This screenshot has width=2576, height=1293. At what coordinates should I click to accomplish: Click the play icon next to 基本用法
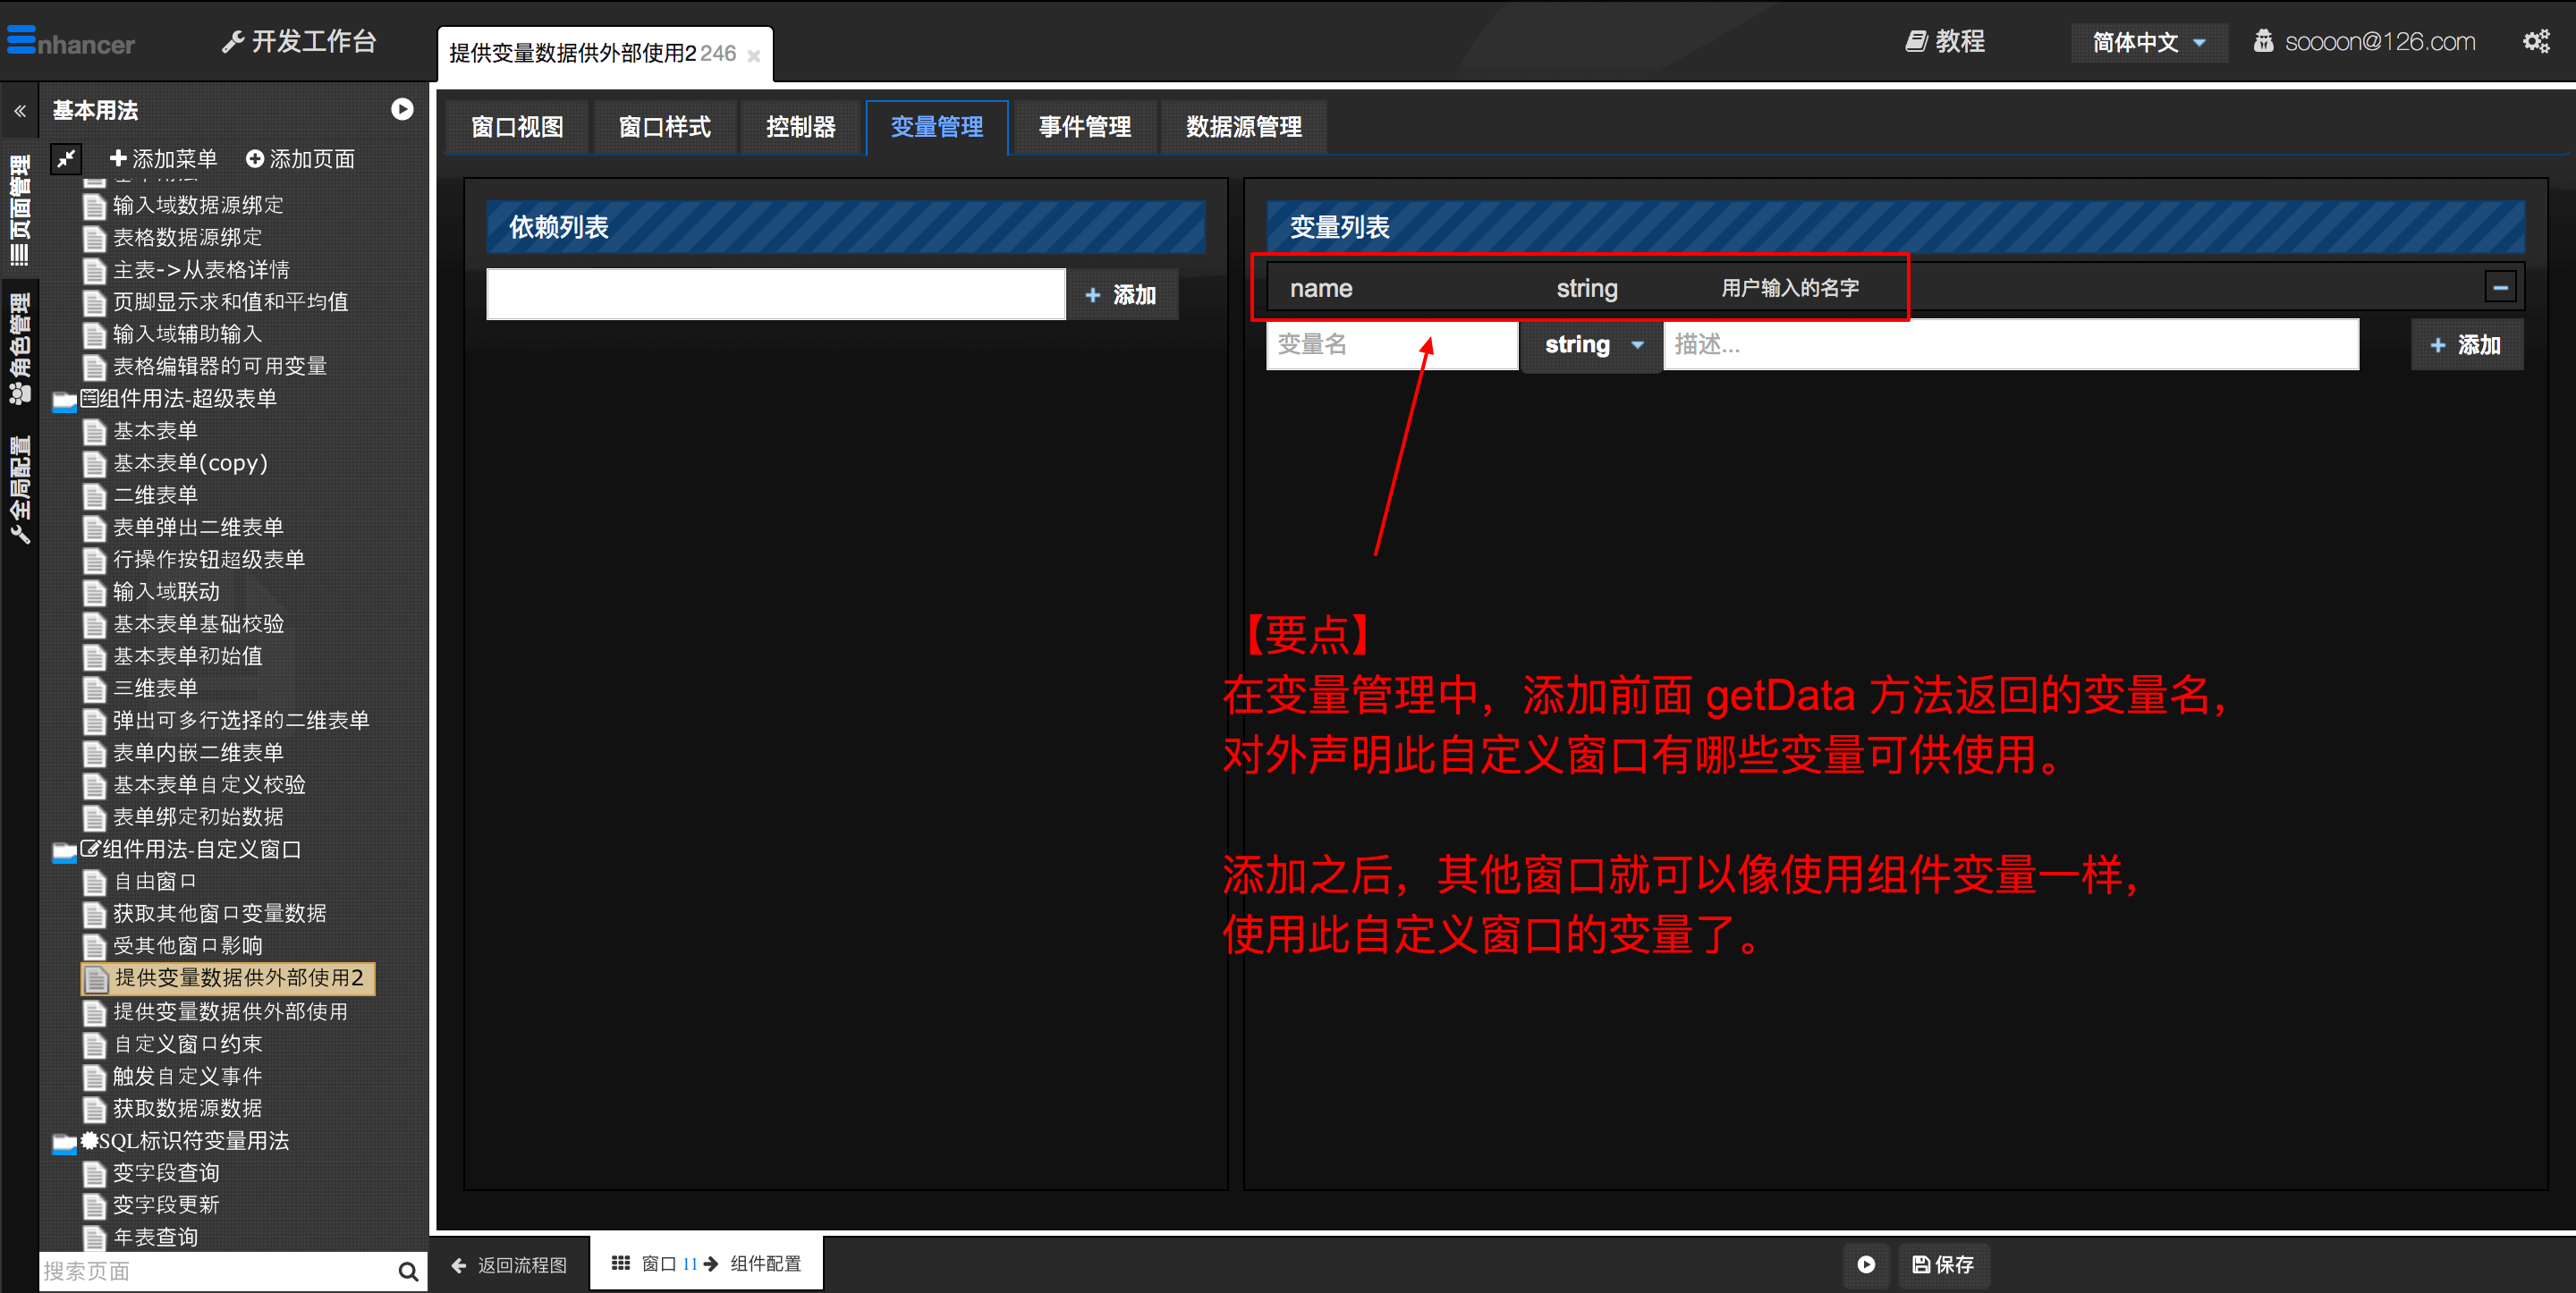[402, 110]
